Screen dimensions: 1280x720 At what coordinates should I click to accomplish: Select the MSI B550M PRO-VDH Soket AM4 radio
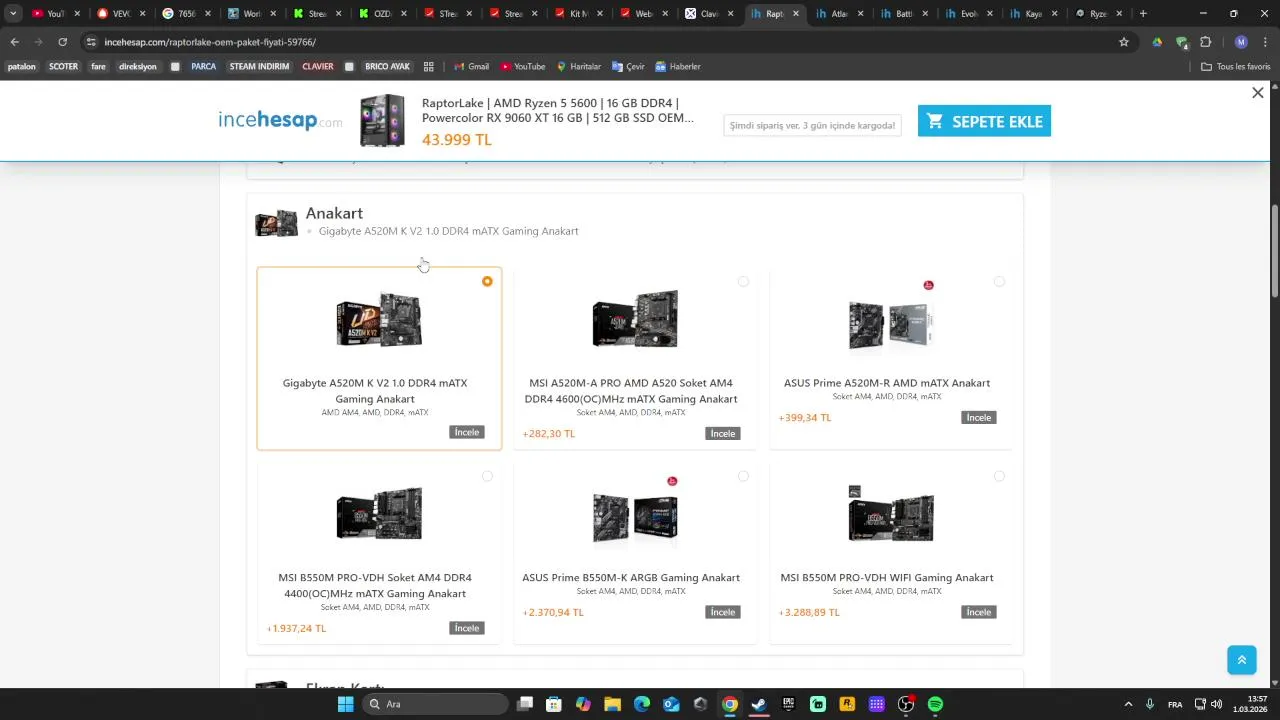click(x=487, y=476)
